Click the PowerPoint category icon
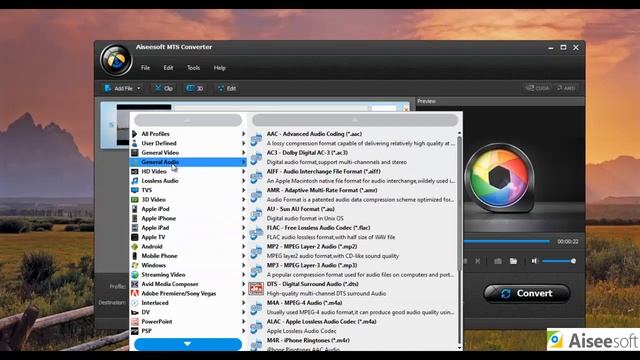This screenshot has height=360, width=640. [x=135, y=322]
